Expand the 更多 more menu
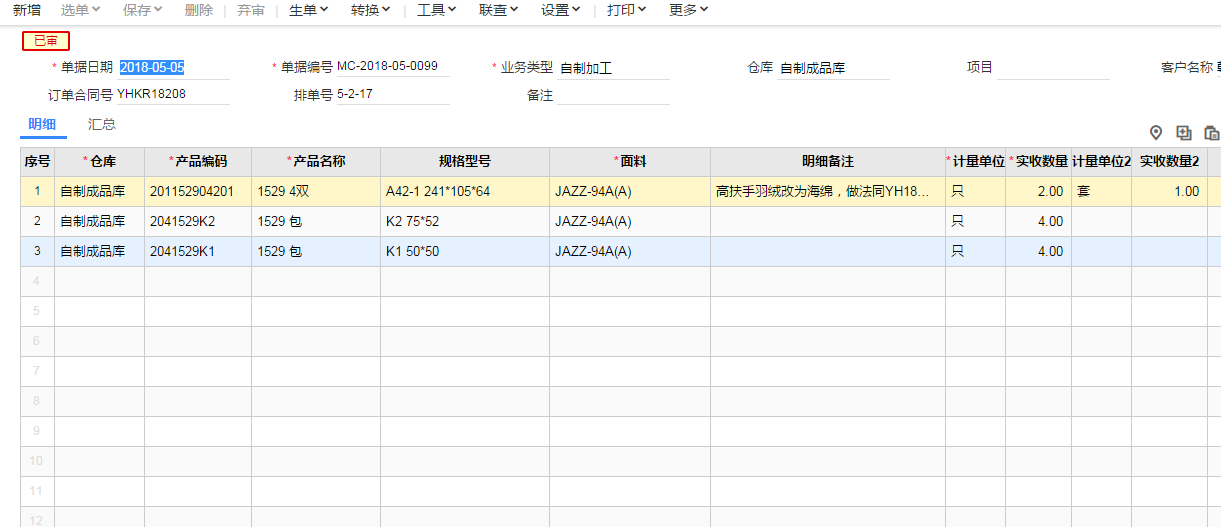The height and width of the screenshot is (527, 1221). coord(688,10)
